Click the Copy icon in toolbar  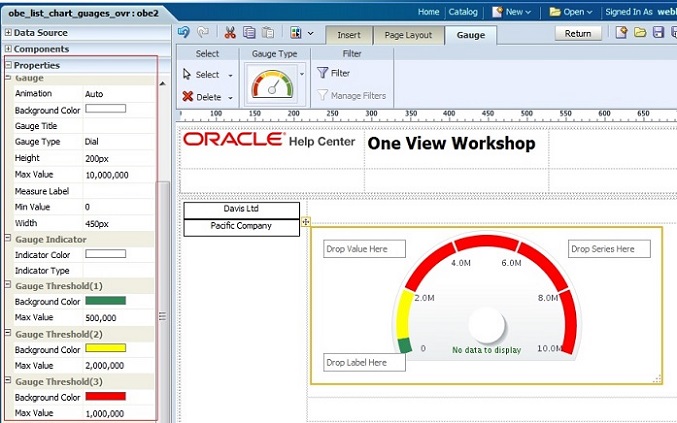tap(249, 32)
